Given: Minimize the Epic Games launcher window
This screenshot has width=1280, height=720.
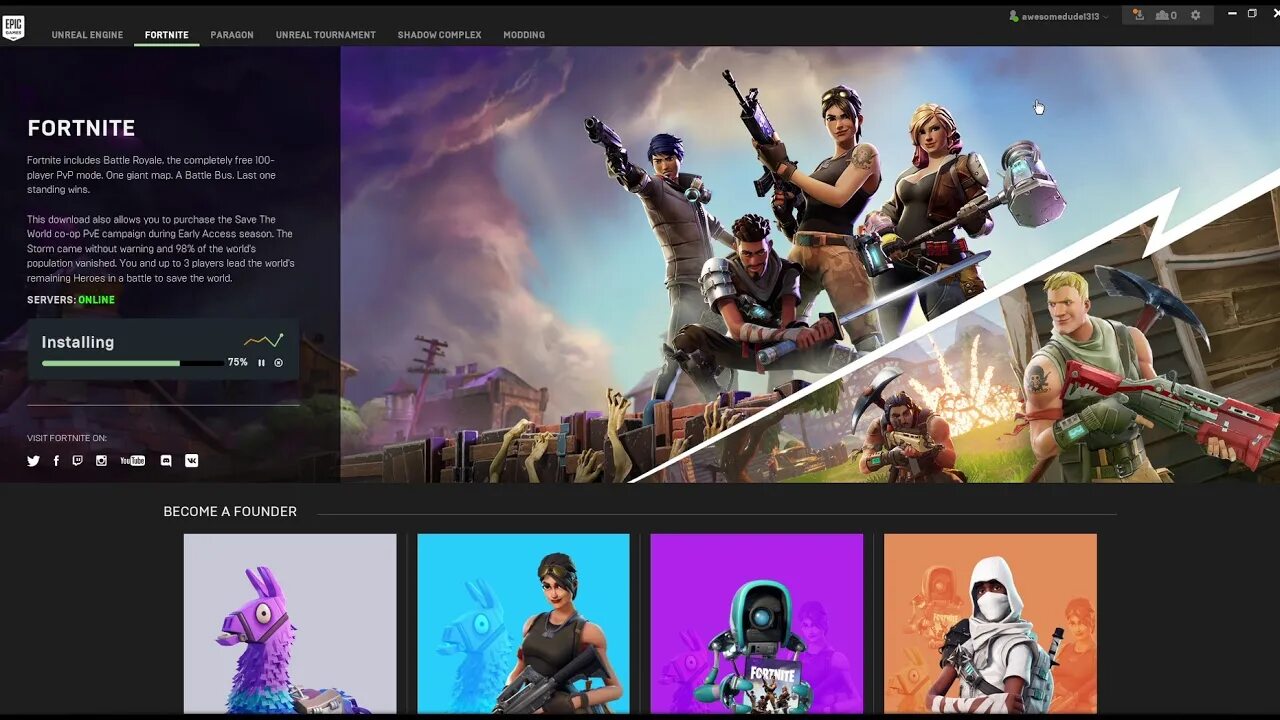Looking at the screenshot, I should [x=1231, y=14].
